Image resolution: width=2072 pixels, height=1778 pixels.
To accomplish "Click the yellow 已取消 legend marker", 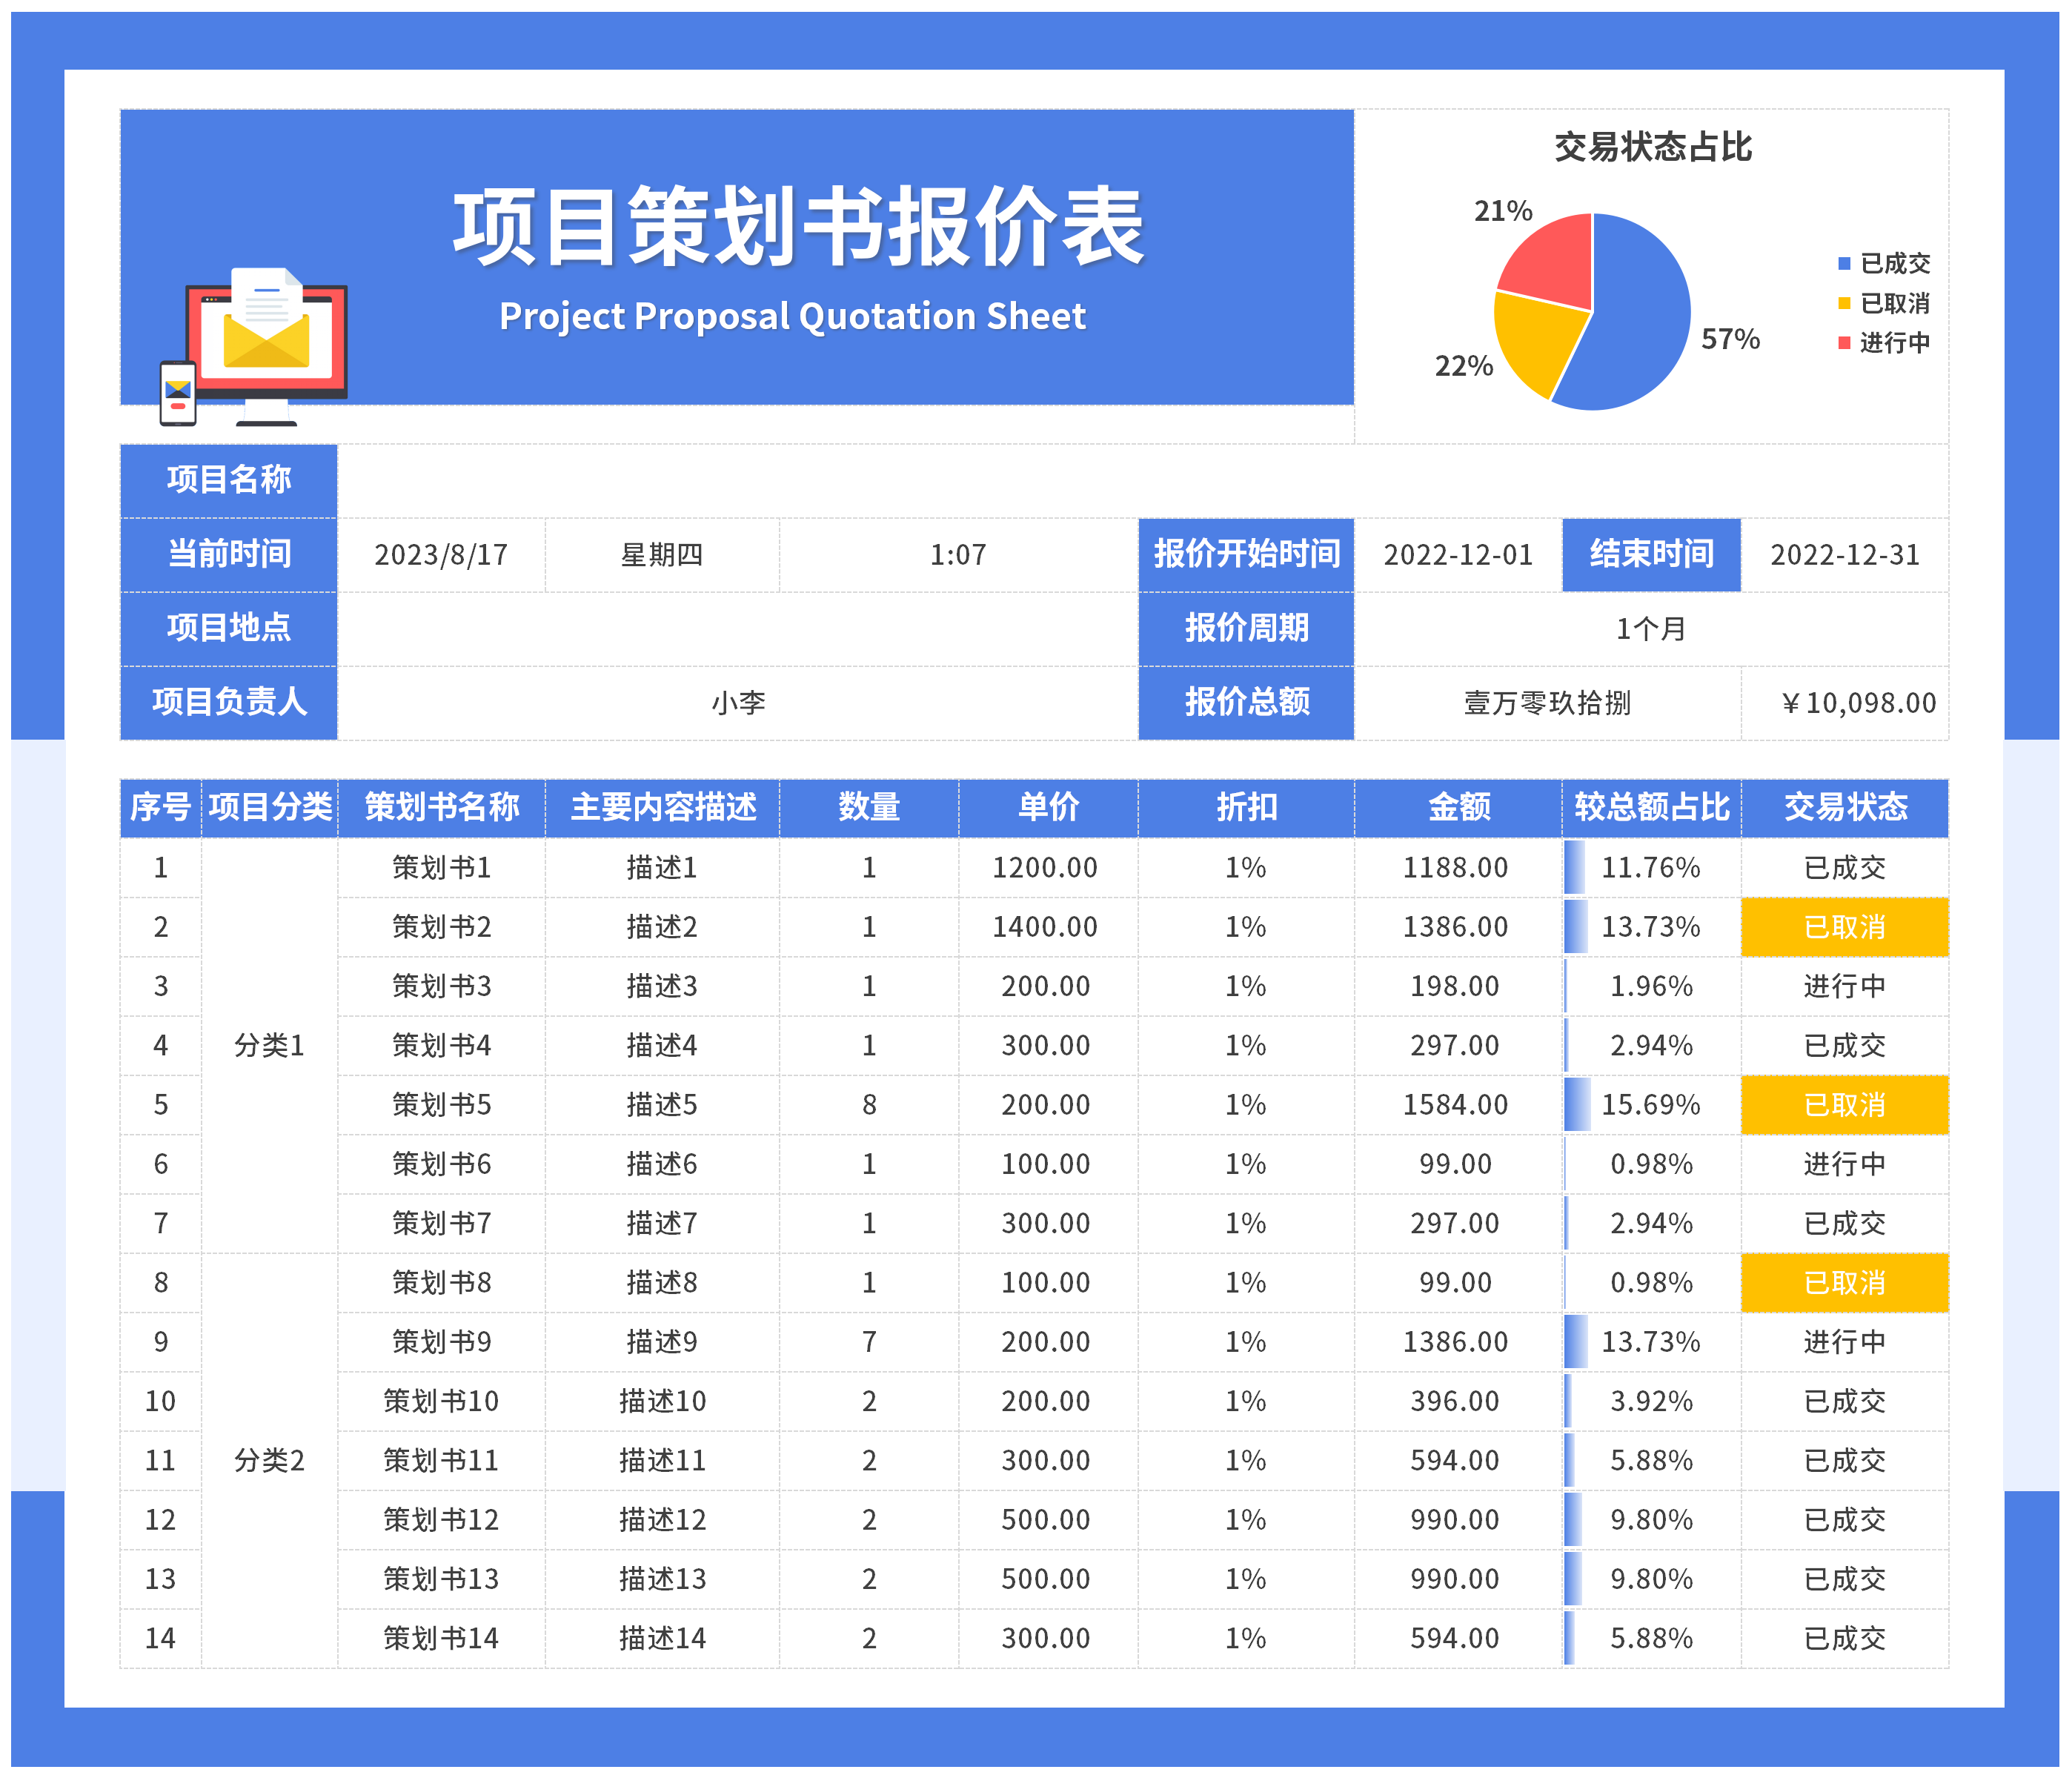I will click(1844, 303).
